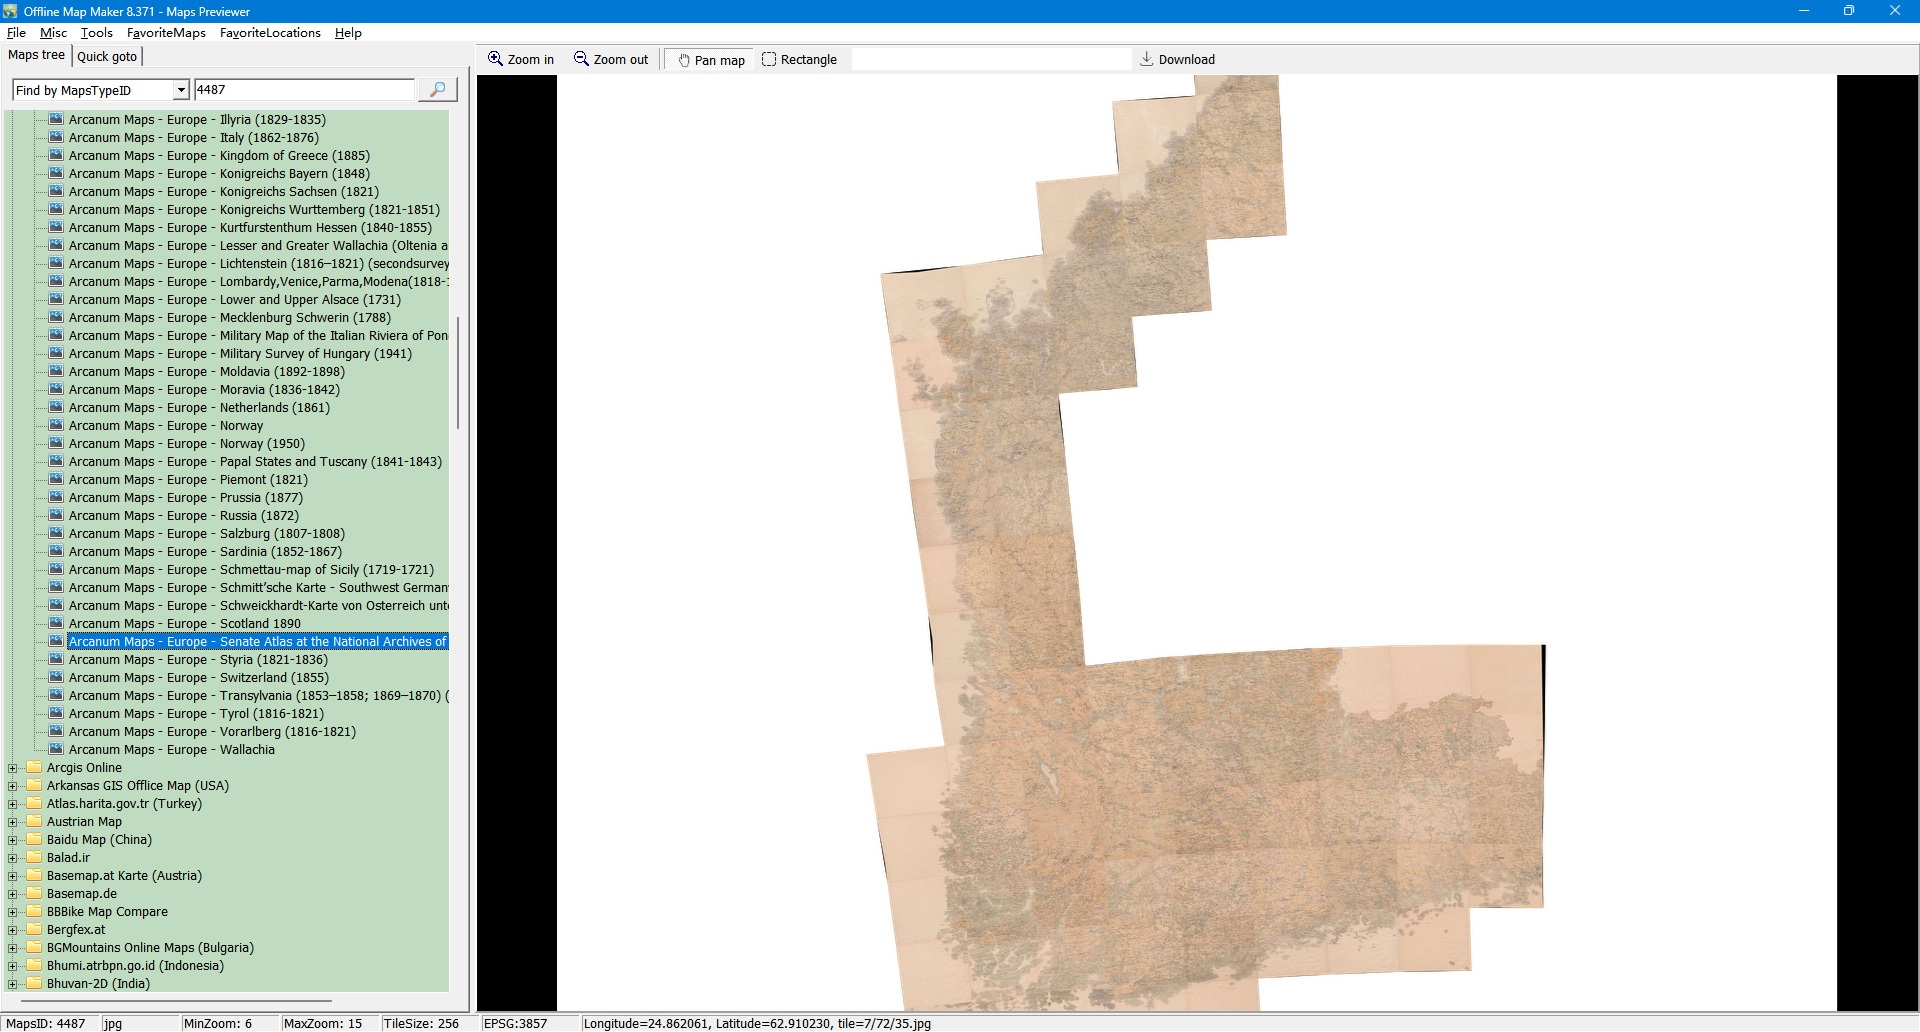Image resolution: width=1920 pixels, height=1032 pixels.
Task: Click the Download arrow icon
Action: click(x=1146, y=59)
